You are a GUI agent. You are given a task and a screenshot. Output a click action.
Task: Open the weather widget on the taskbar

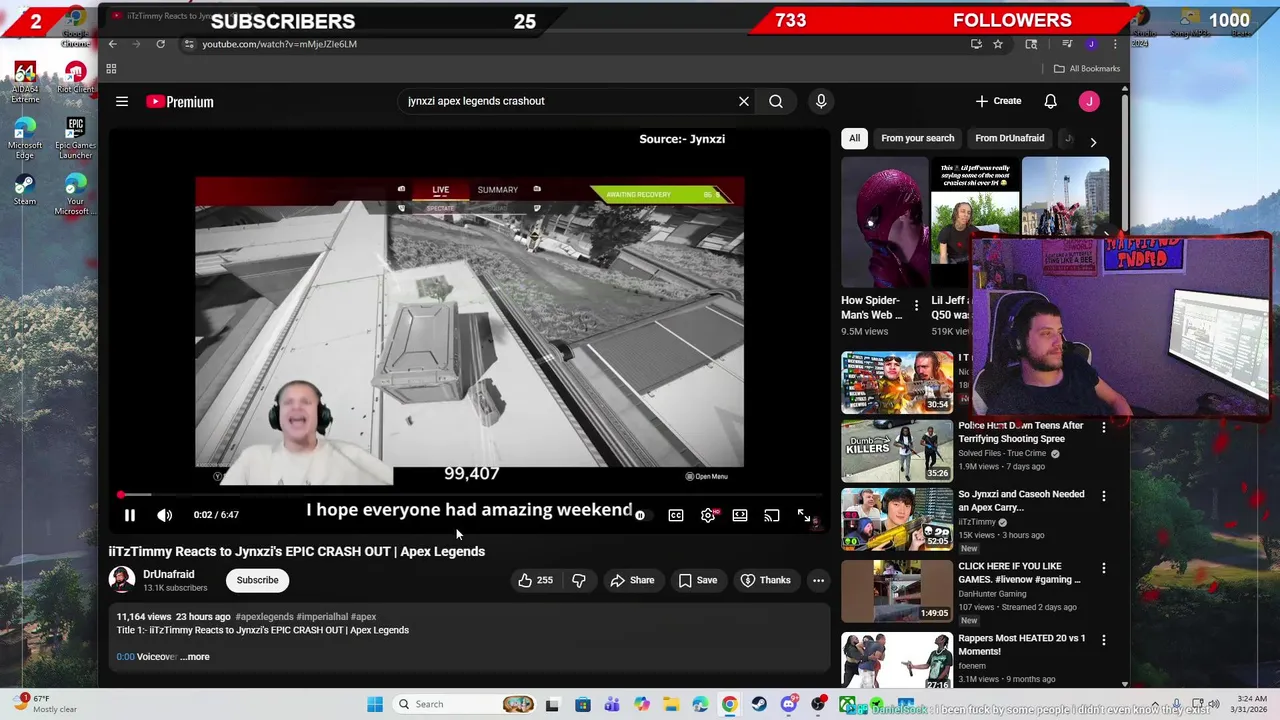[45, 704]
